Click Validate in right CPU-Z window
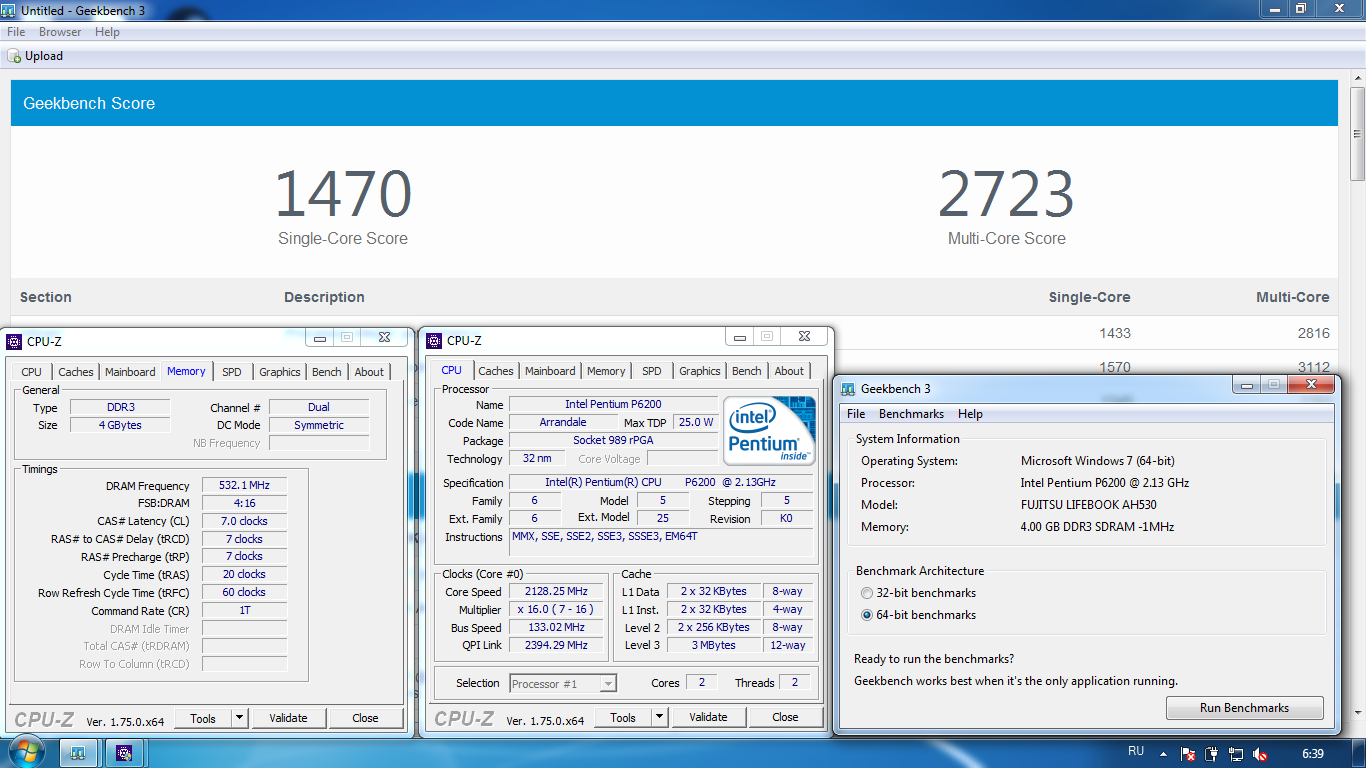The height and width of the screenshot is (768, 1366). [x=708, y=717]
